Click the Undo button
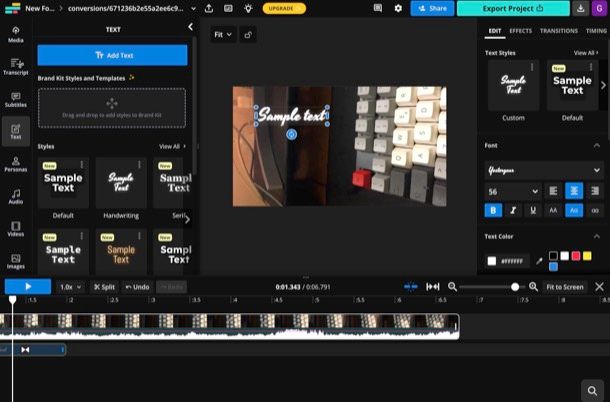Viewport: 610px width, 402px height. click(x=137, y=287)
